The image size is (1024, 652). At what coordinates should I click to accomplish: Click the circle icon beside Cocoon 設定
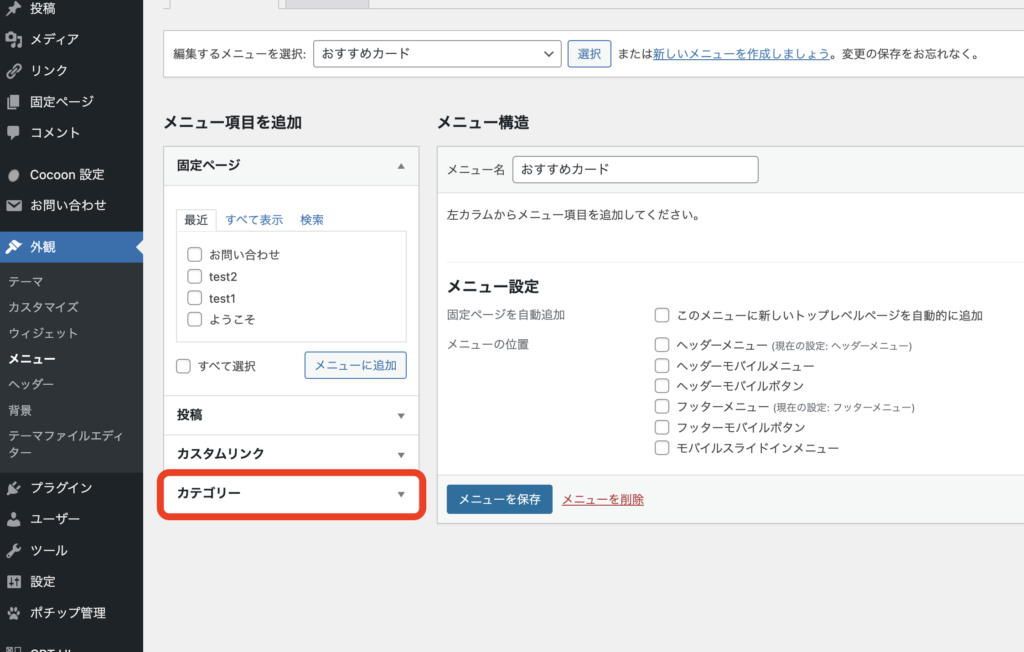(14, 175)
